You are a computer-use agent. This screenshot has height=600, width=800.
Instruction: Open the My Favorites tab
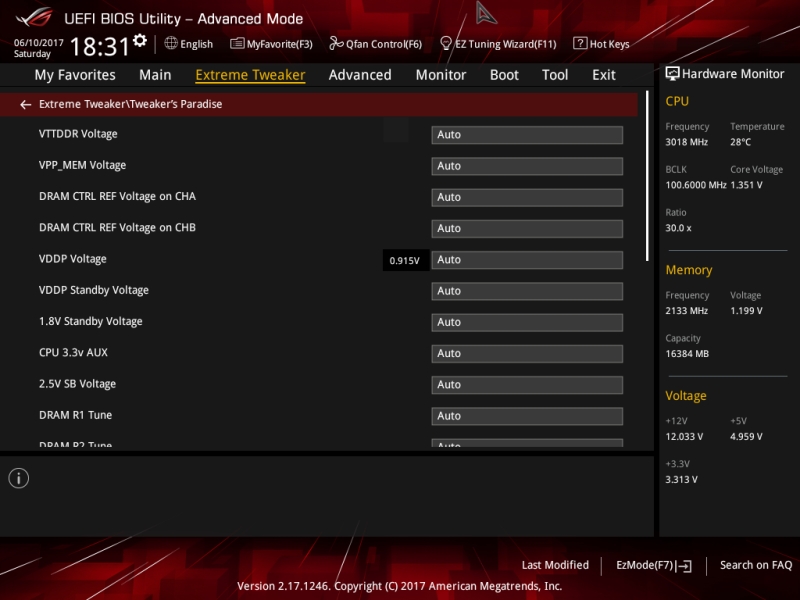(75, 75)
